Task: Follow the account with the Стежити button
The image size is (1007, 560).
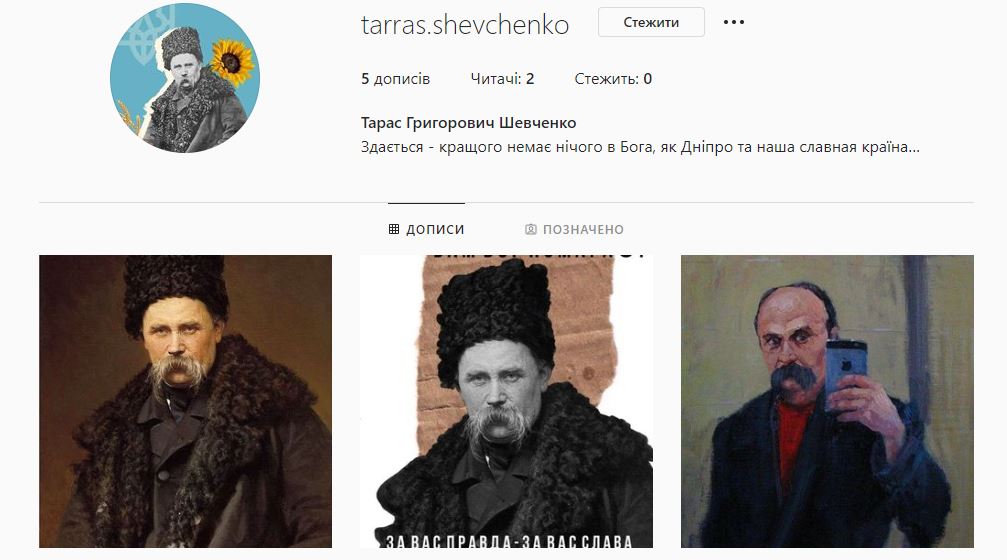Action: [x=651, y=22]
